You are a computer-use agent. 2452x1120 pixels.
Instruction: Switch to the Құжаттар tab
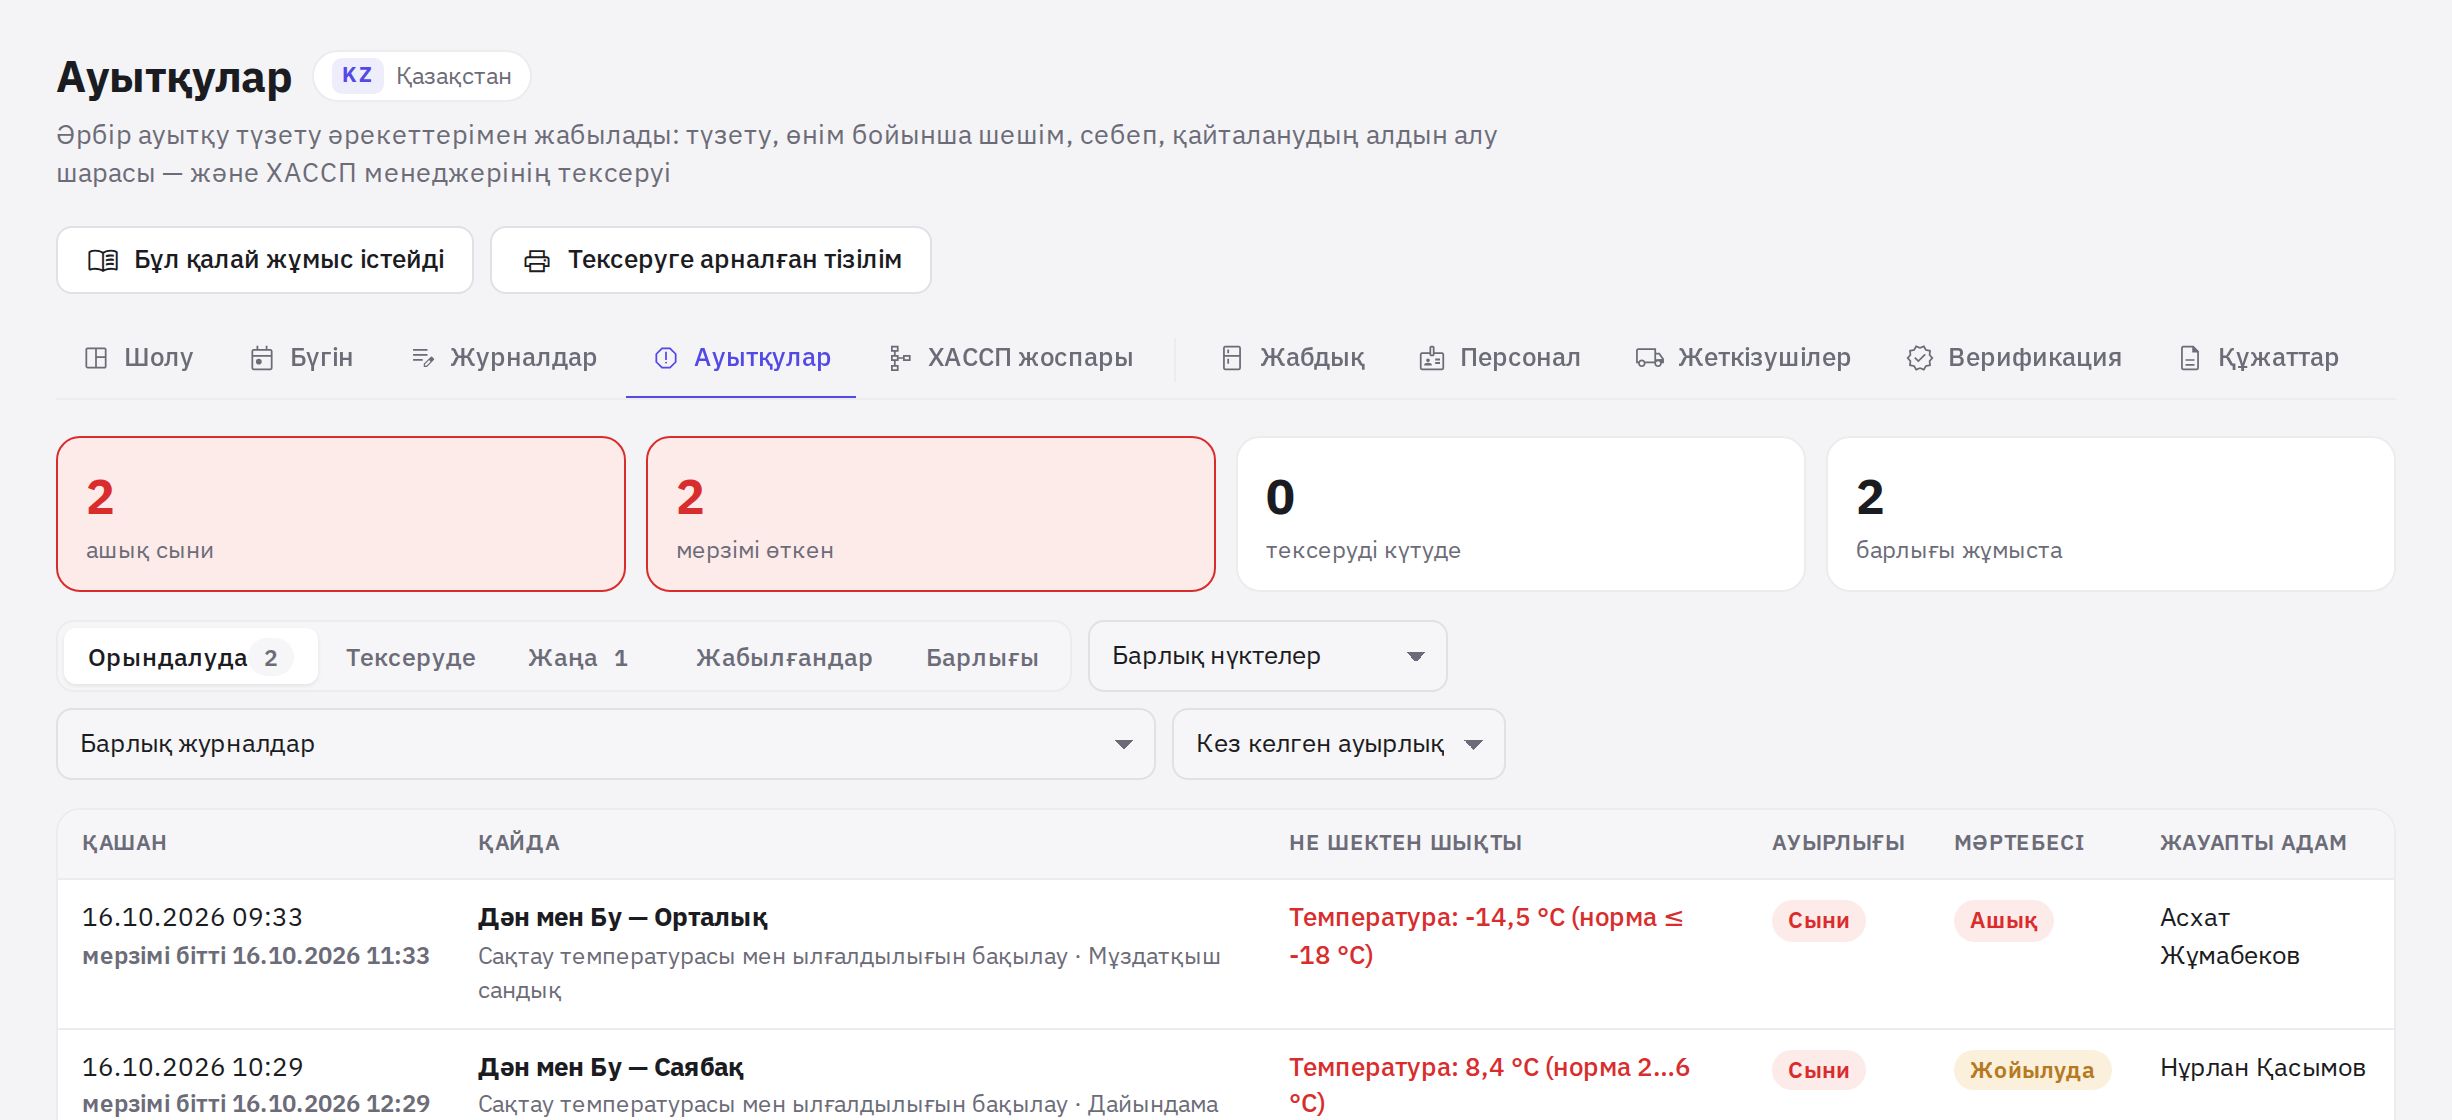point(2258,358)
